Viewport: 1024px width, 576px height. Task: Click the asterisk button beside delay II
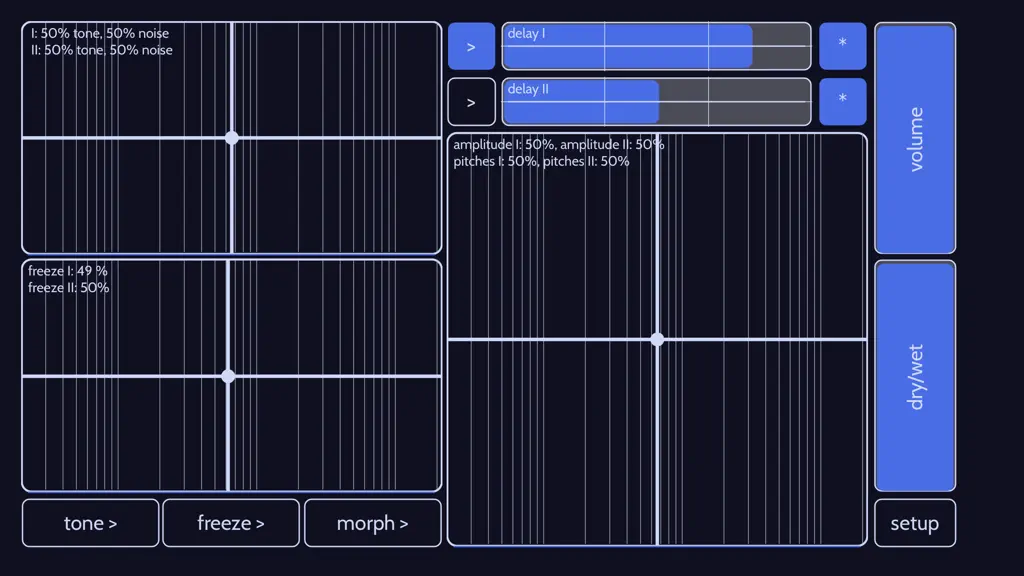point(842,102)
